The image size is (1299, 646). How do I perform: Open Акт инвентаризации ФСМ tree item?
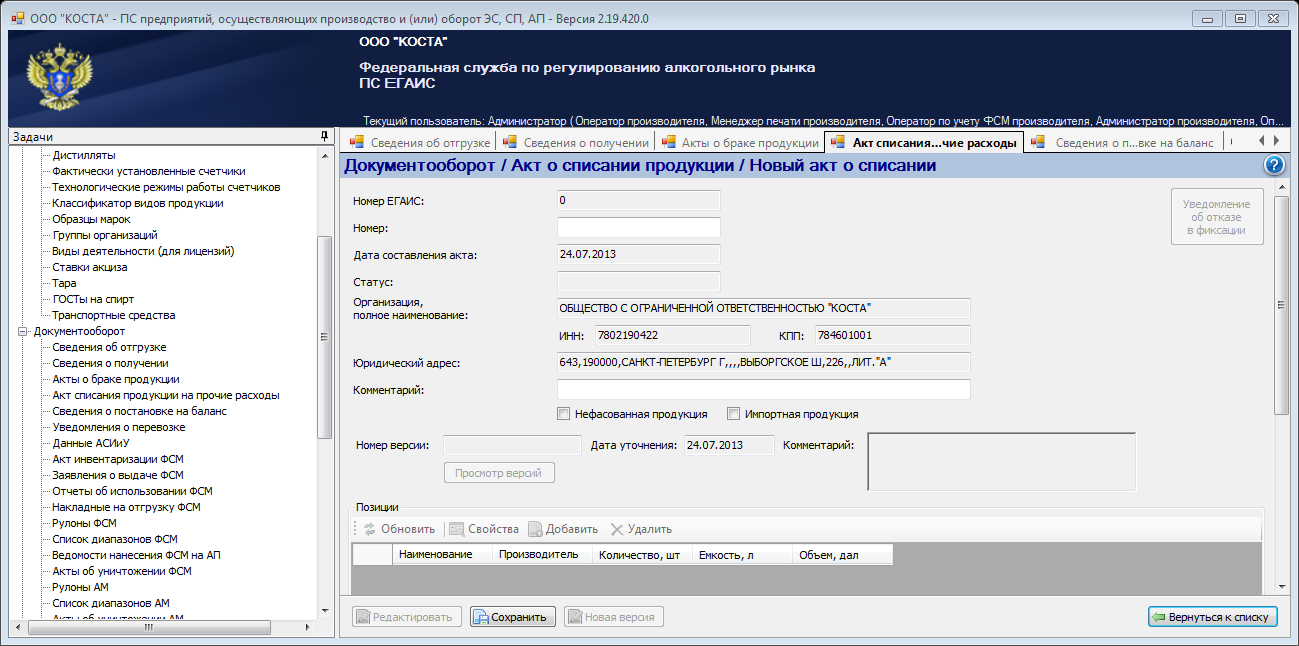point(118,459)
